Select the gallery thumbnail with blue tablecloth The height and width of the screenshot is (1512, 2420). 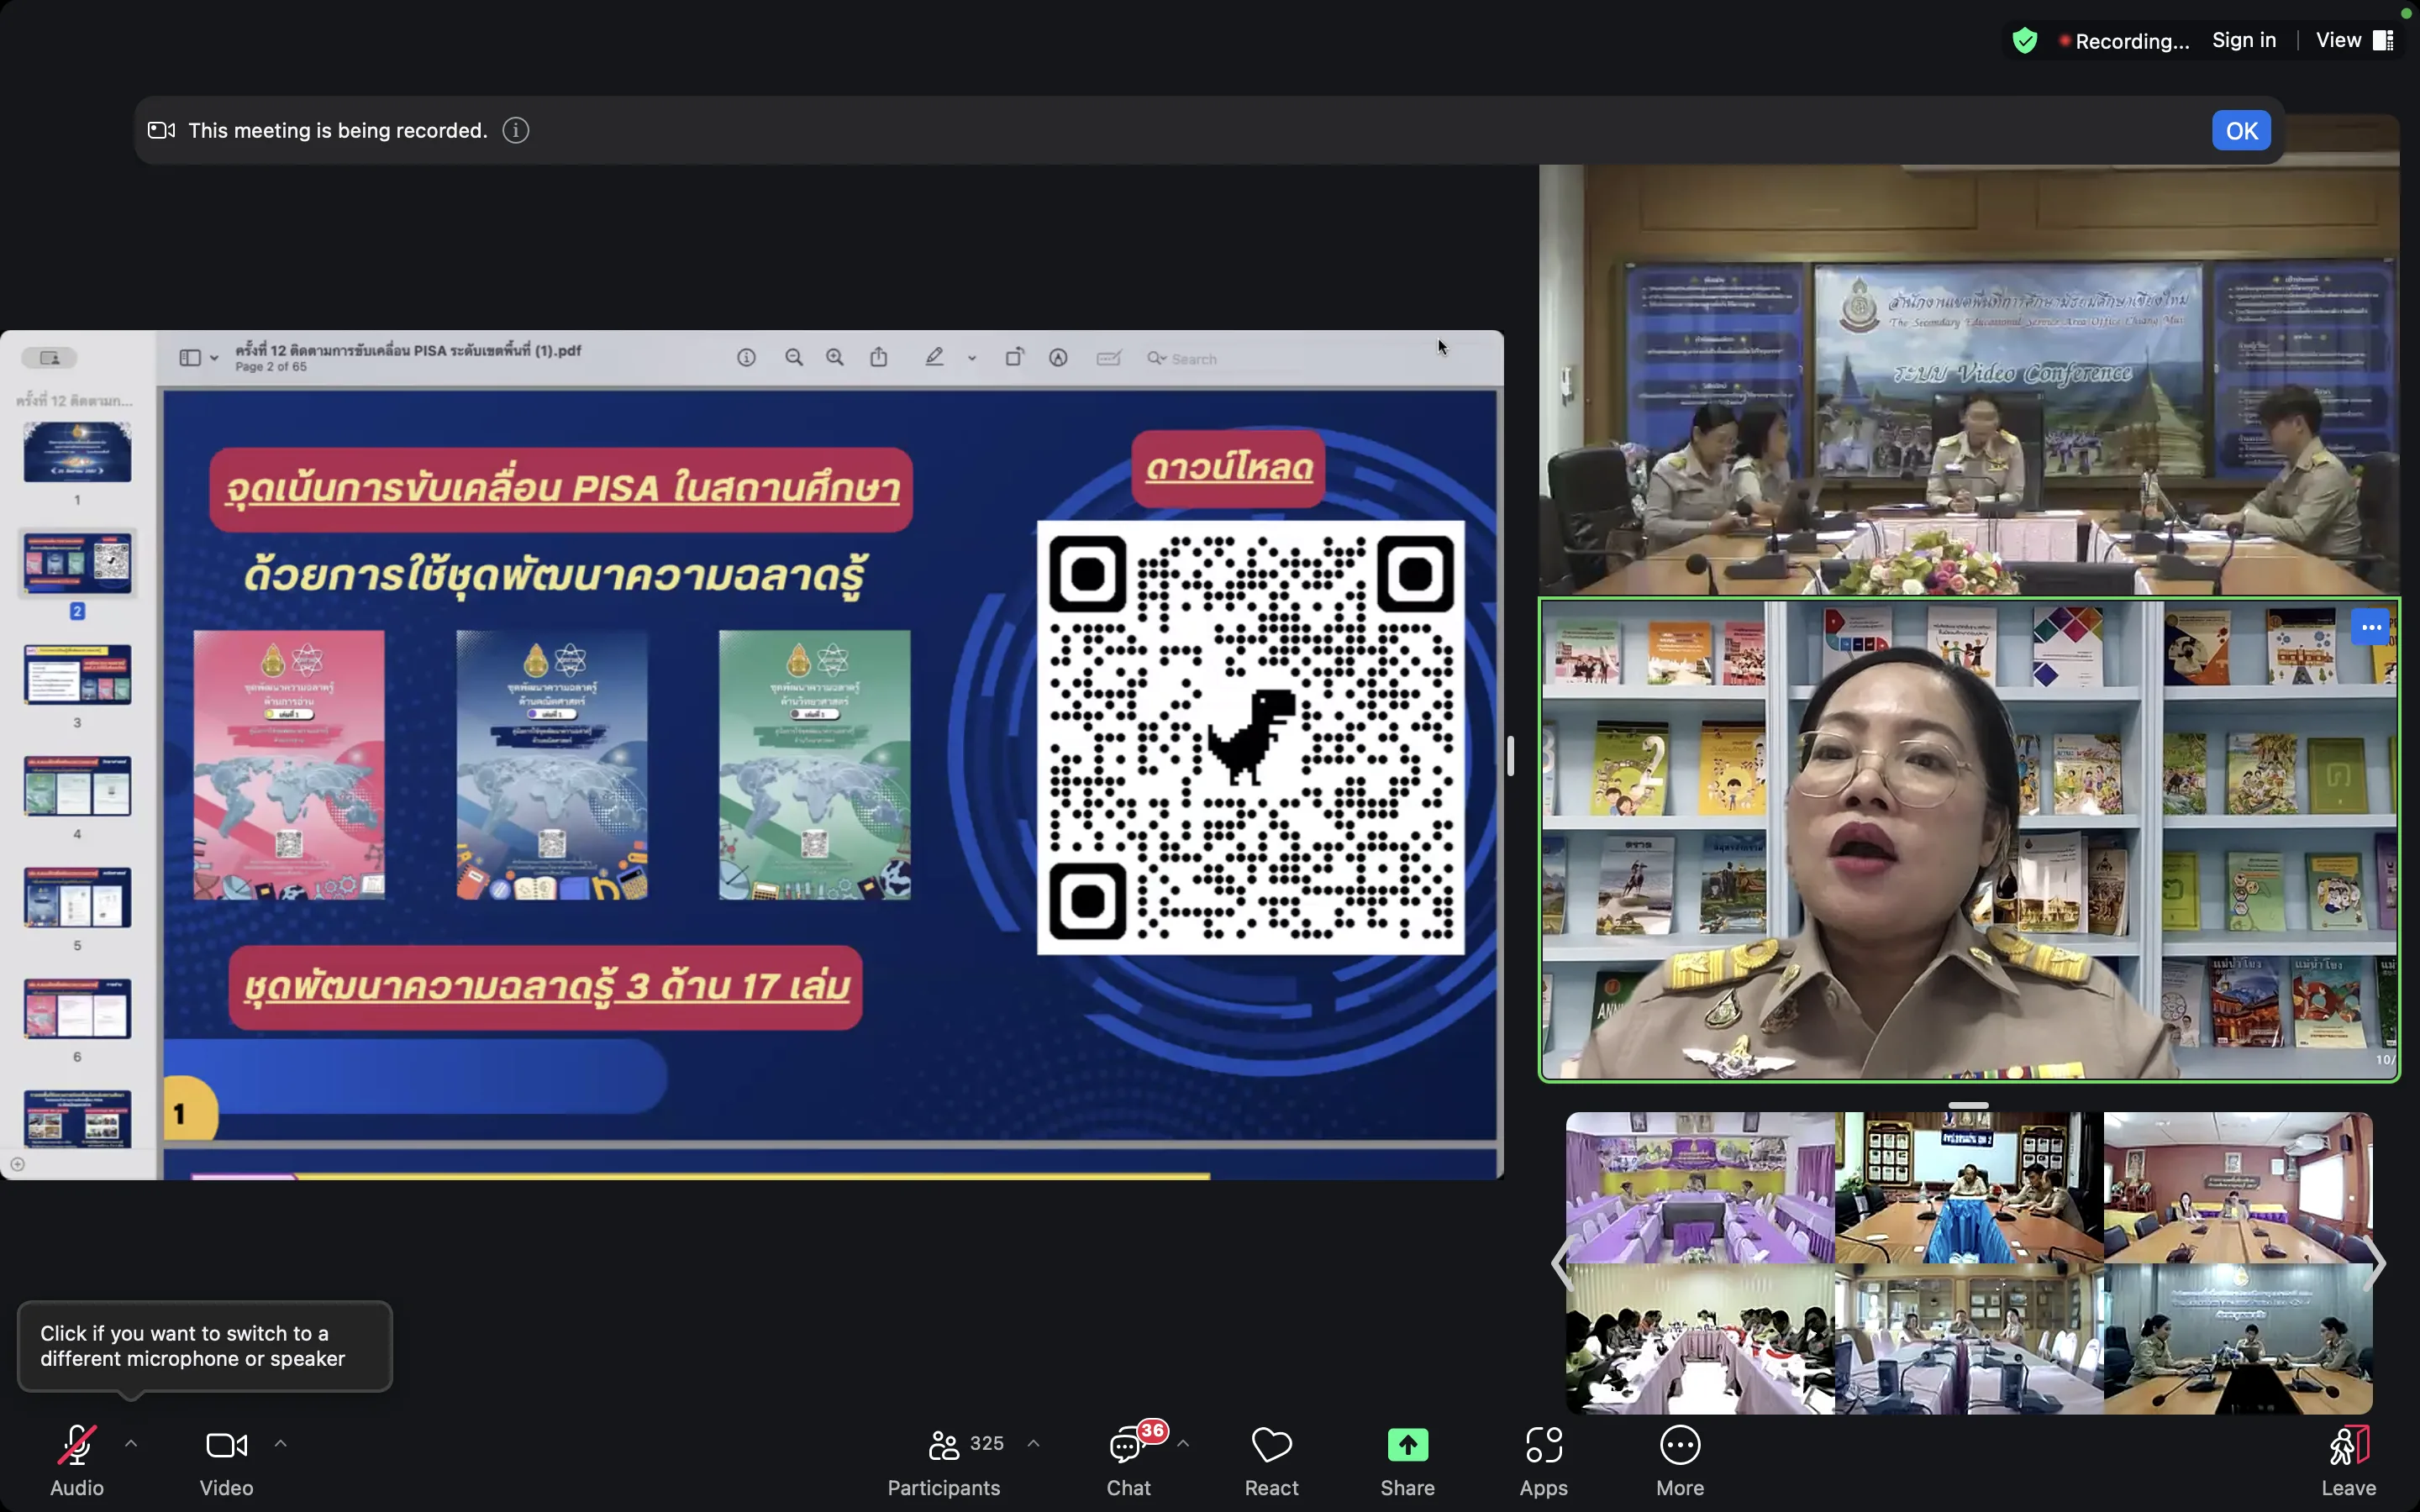1969,1188
